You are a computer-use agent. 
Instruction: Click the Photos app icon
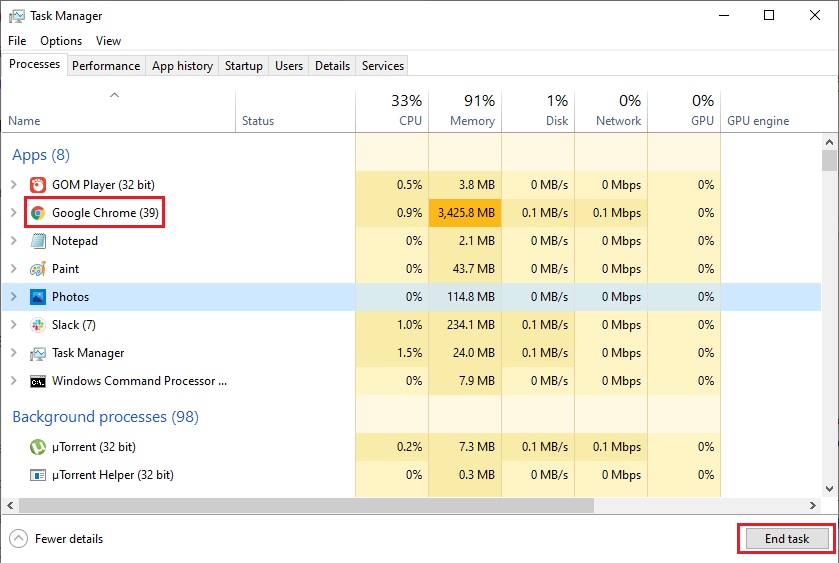click(37, 297)
